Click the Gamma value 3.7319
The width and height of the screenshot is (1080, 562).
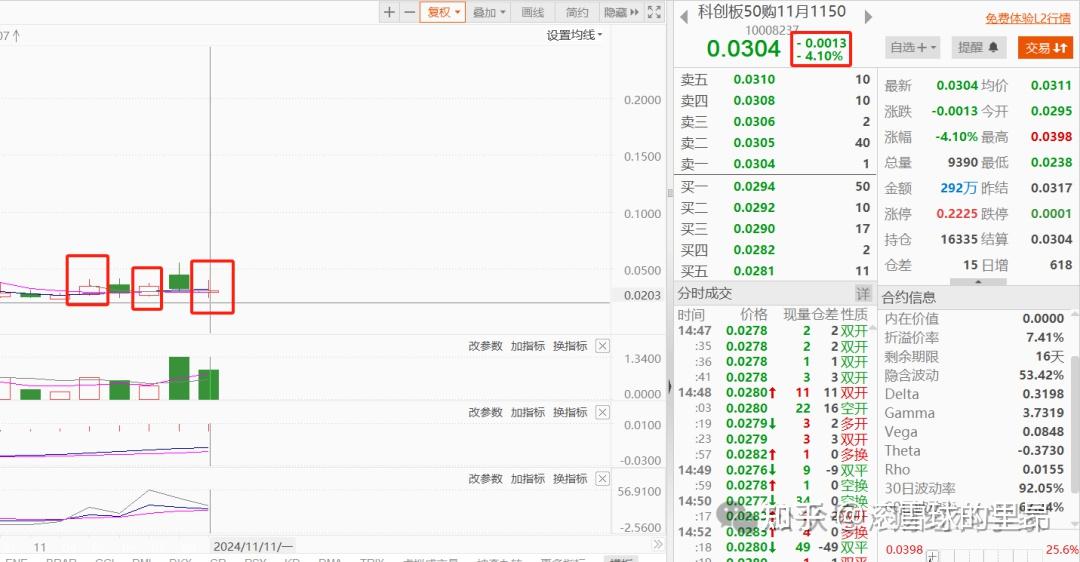[1043, 413]
